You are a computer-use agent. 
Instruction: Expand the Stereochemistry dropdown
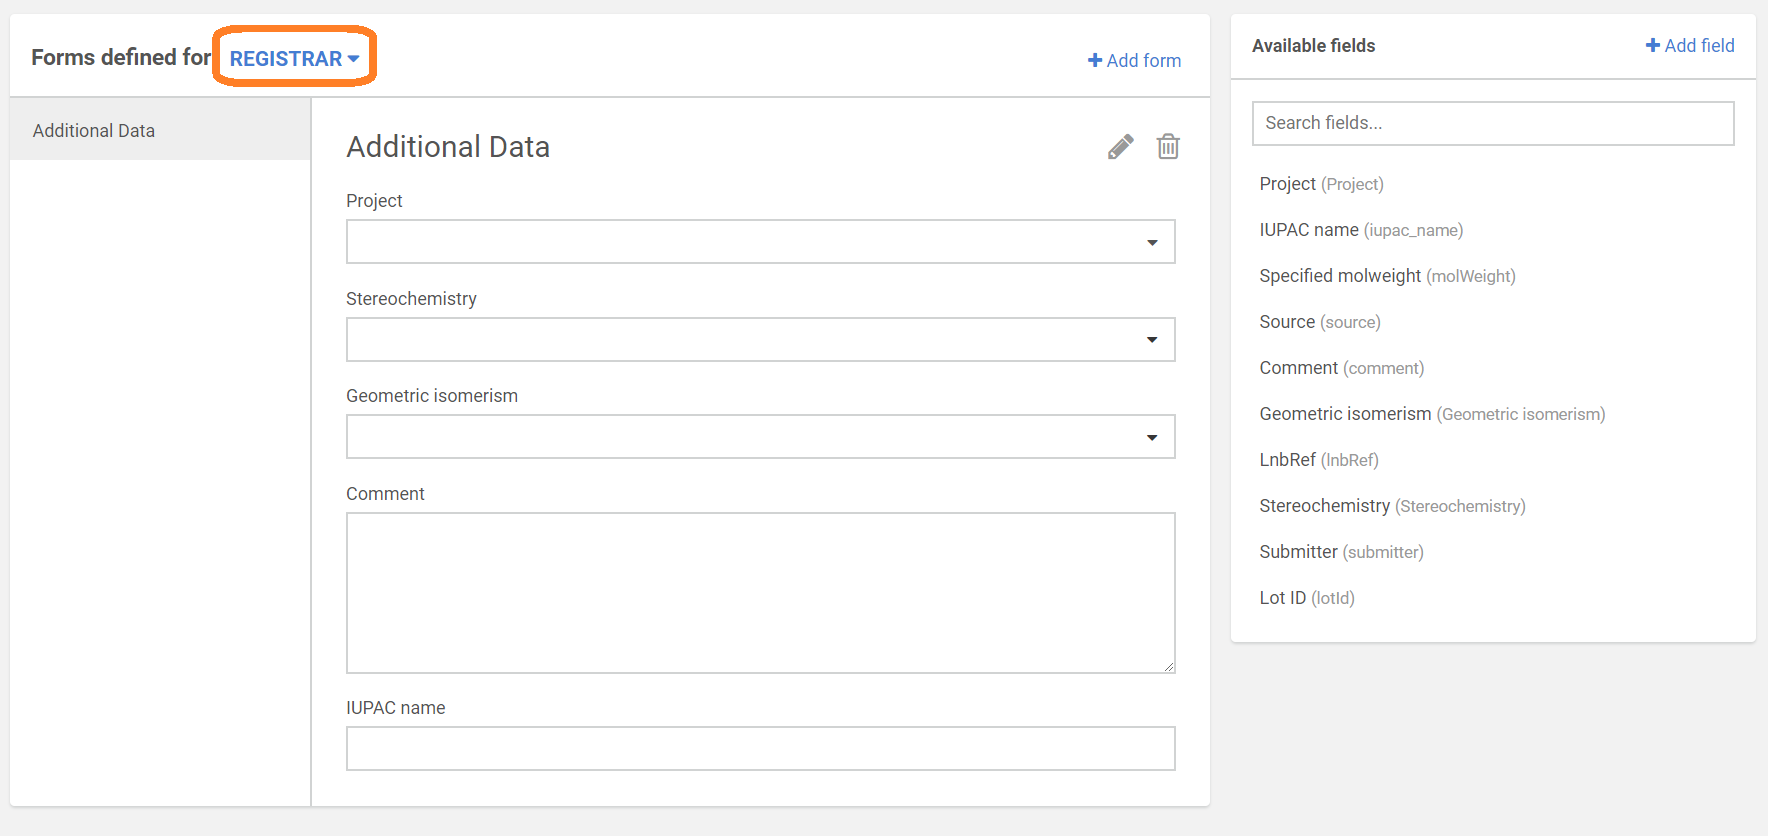coord(760,340)
